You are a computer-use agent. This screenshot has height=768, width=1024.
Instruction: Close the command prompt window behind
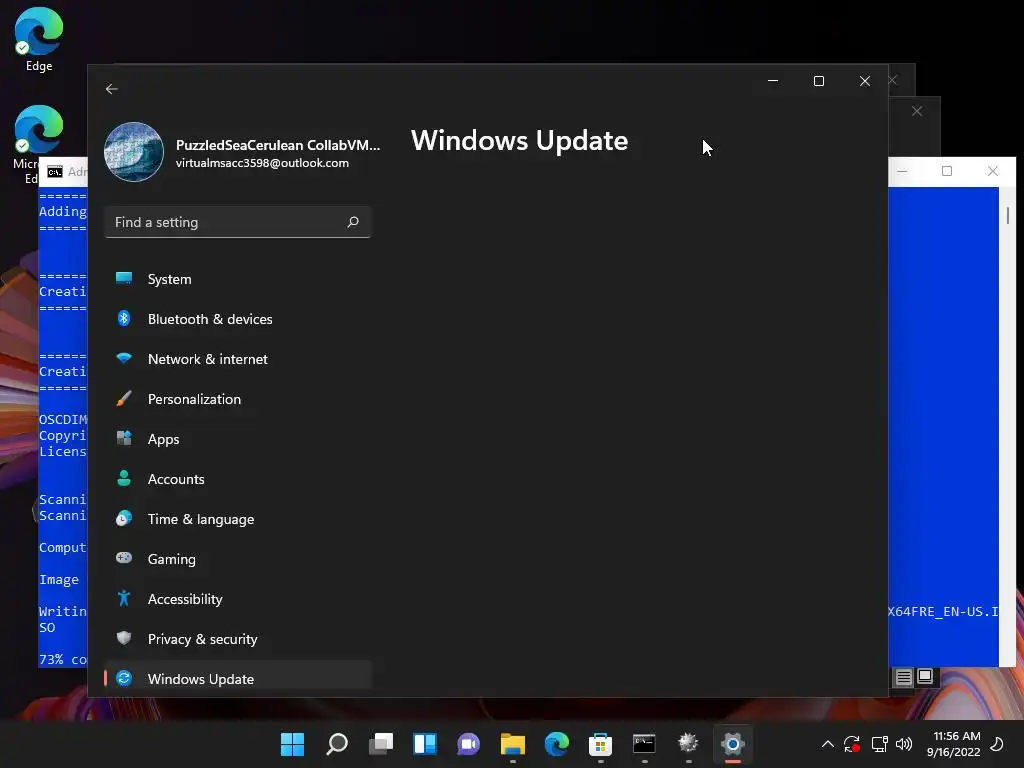coord(993,171)
